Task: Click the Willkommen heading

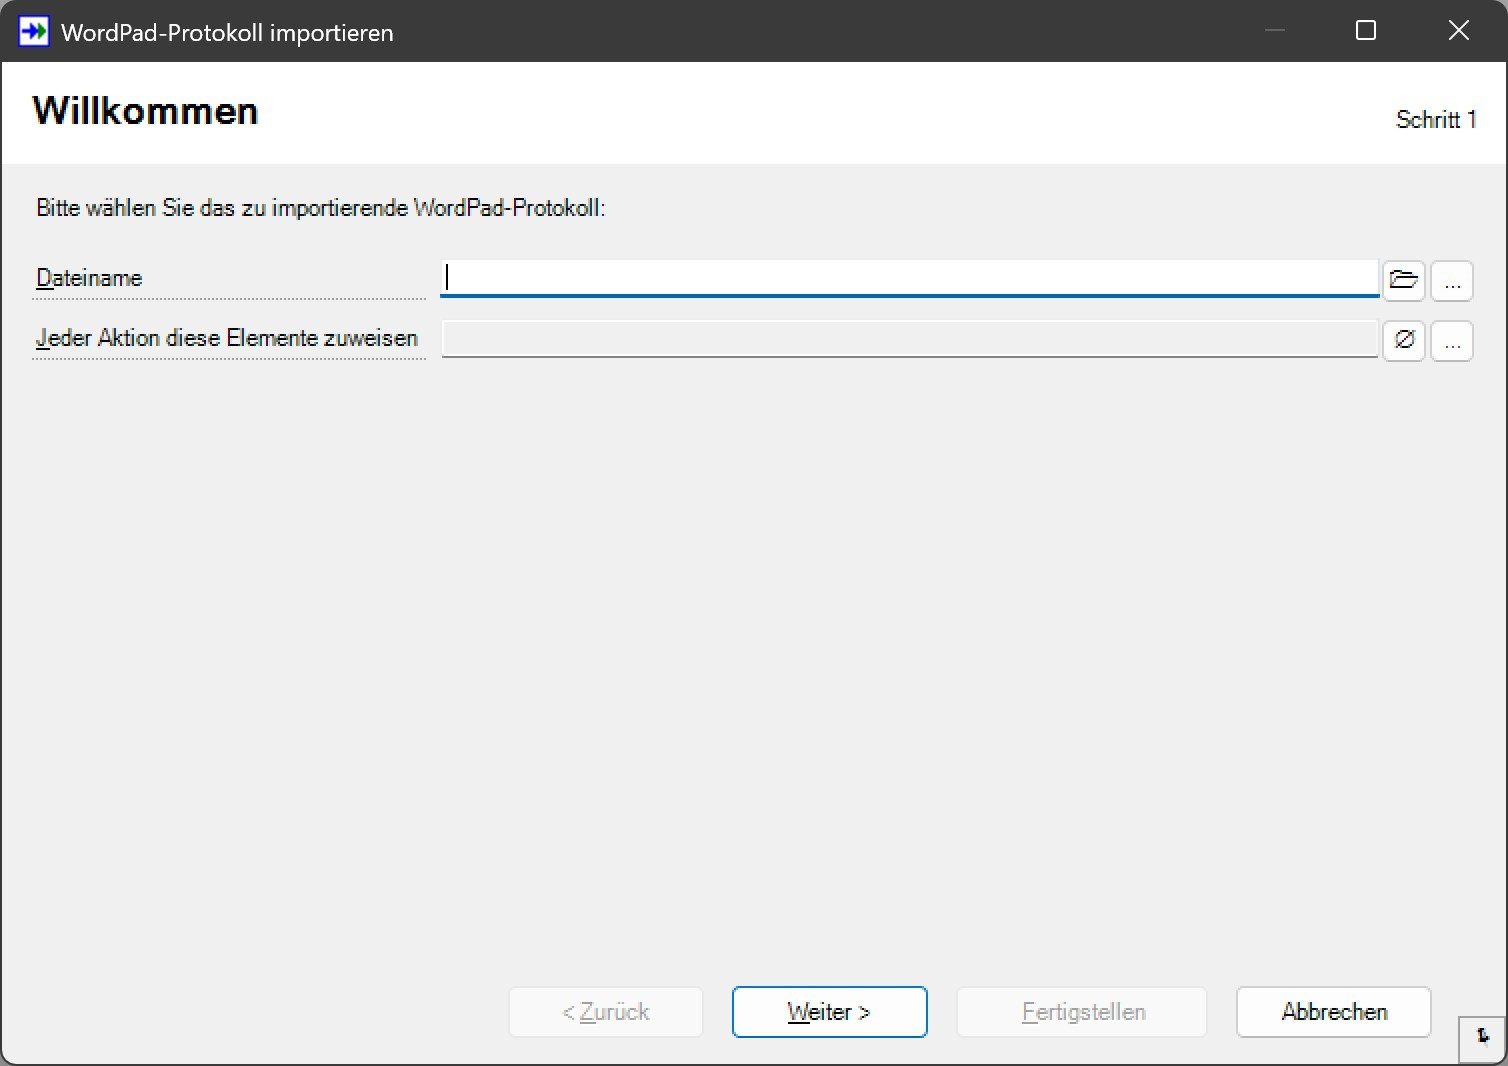Action: pos(144,111)
